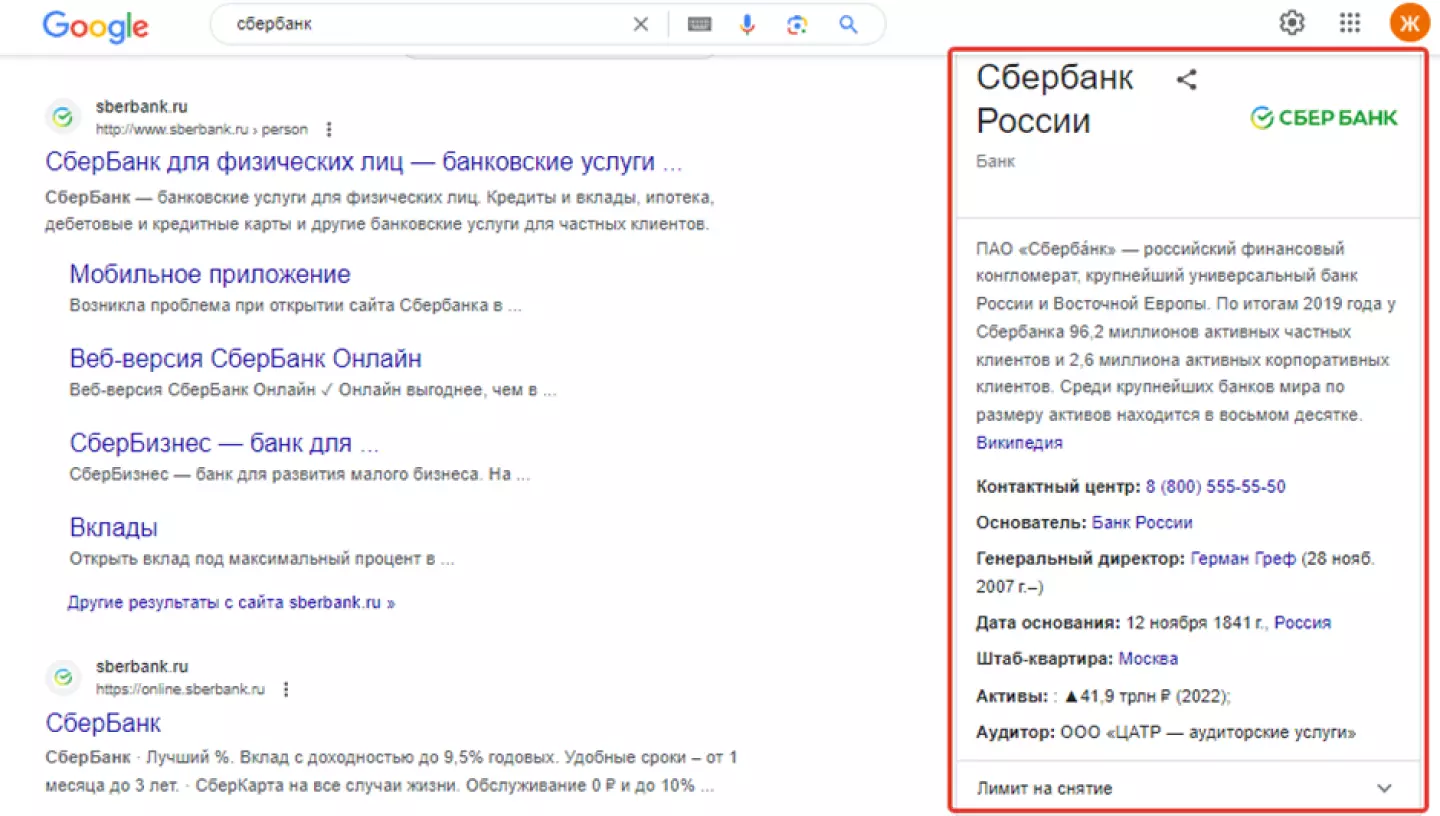The image size is (1440, 816).
Task: Open the Википедия source link
Action: coord(1019,442)
